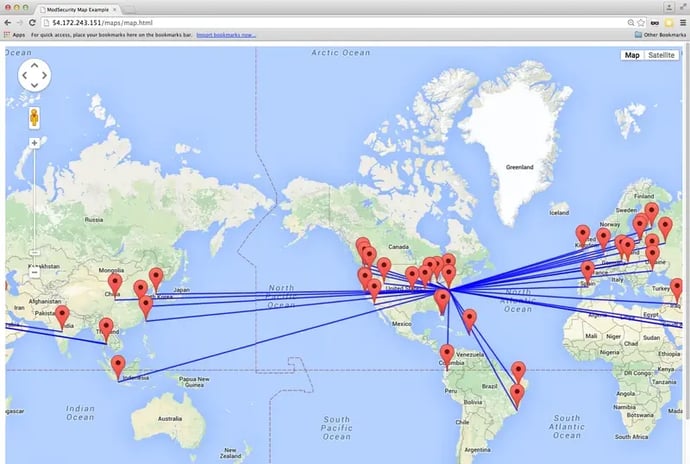This screenshot has width=690, height=464.
Task: Open the Chrome hamburger menu
Action: [x=681, y=21]
